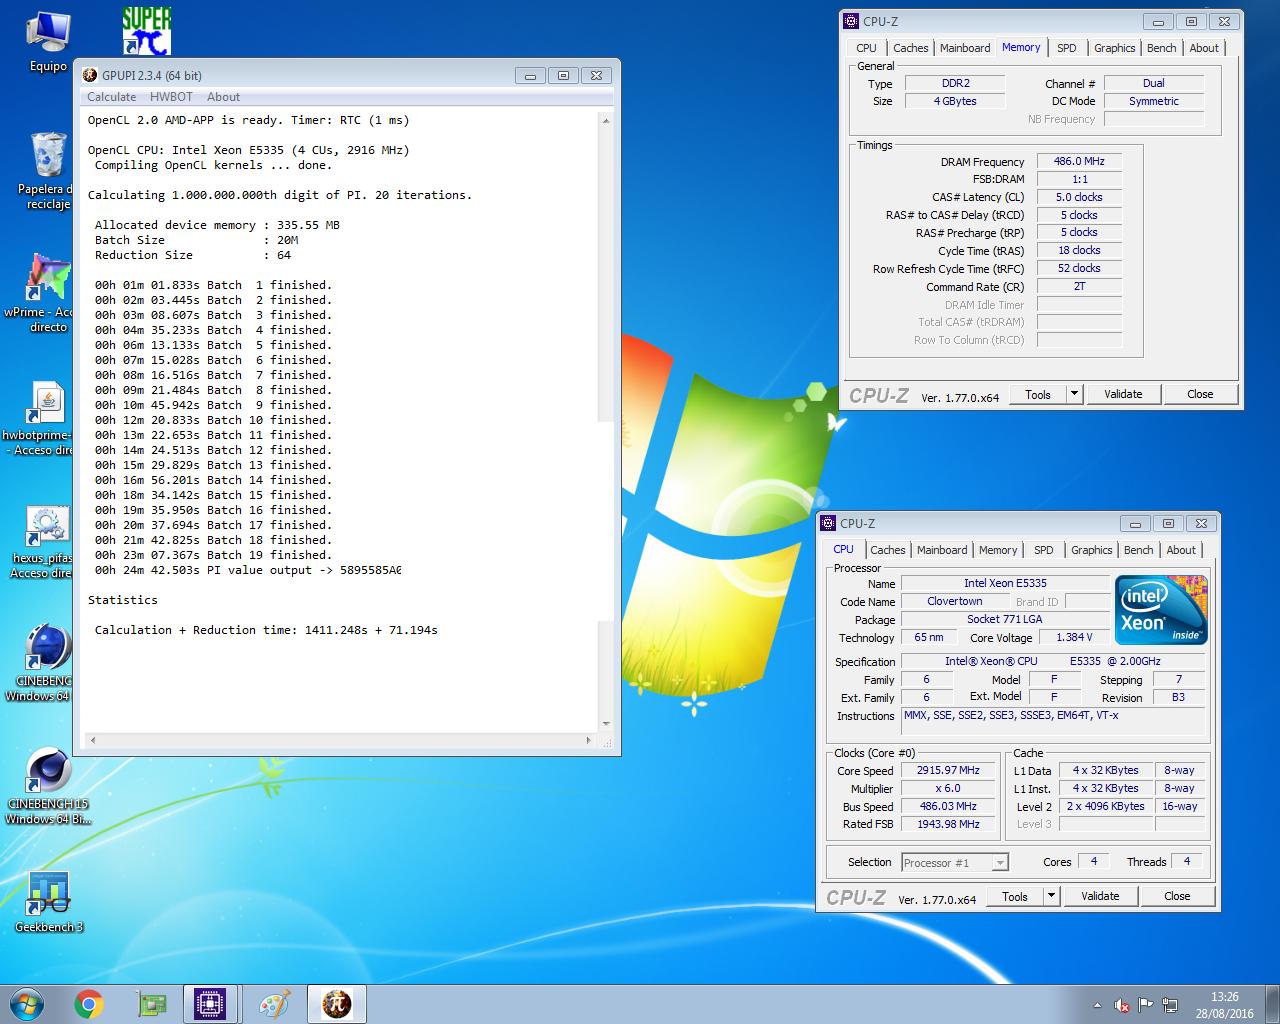Viewport: 1280px width, 1024px height.
Task: Click GPUPI horizontal scrollbar right arrow
Action: (588, 741)
